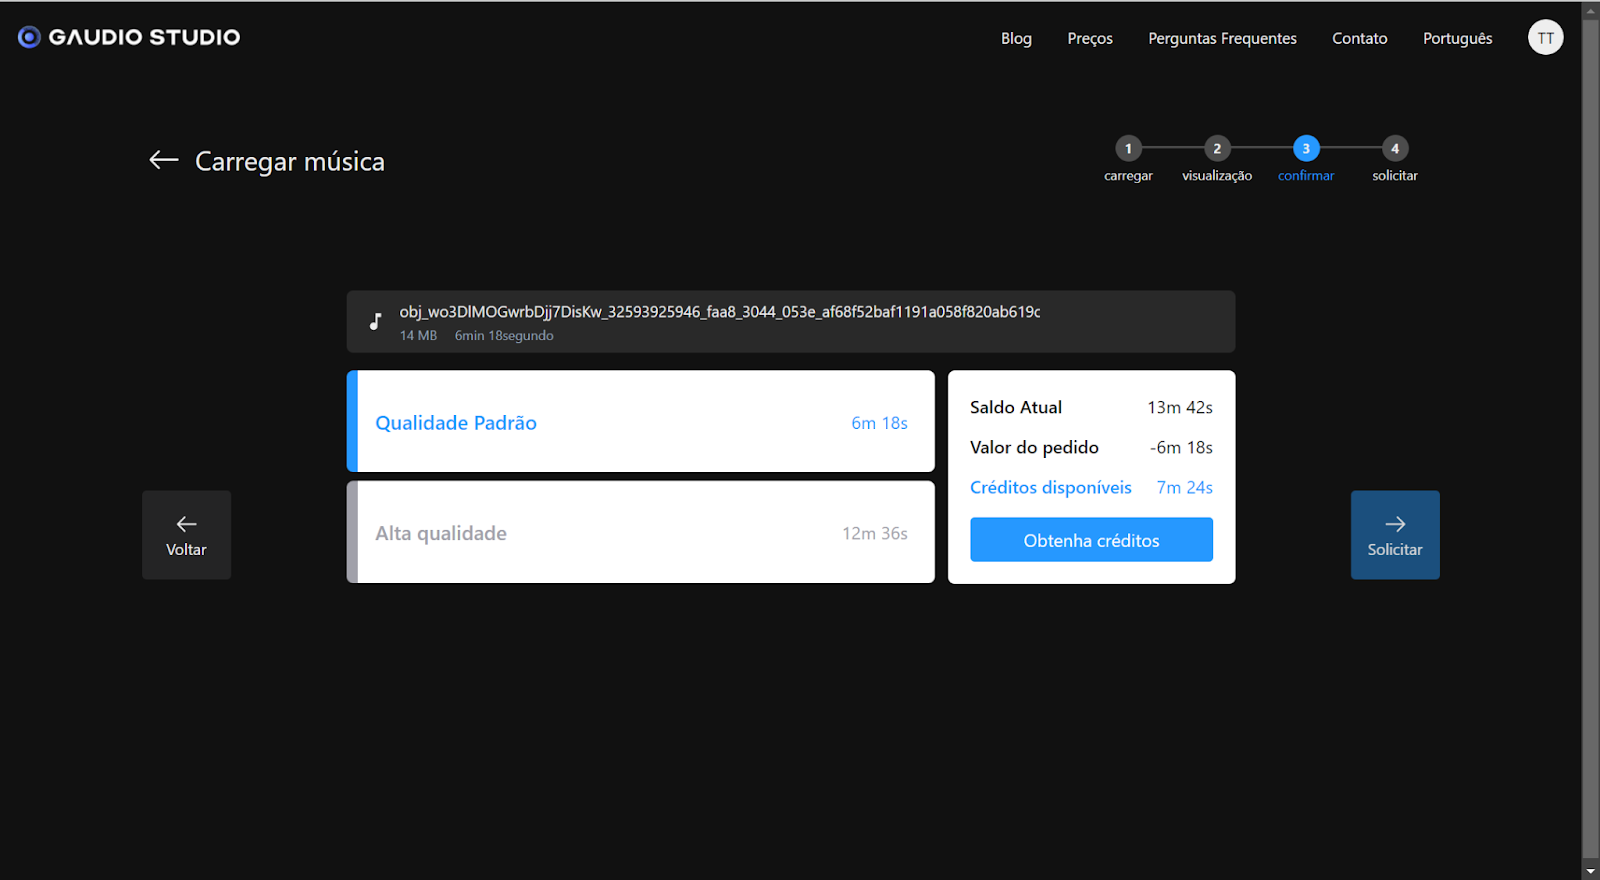Image resolution: width=1600 pixels, height=880 pixels.
Task: Click the Saldo Atual label
Action: coord(1016,407)
